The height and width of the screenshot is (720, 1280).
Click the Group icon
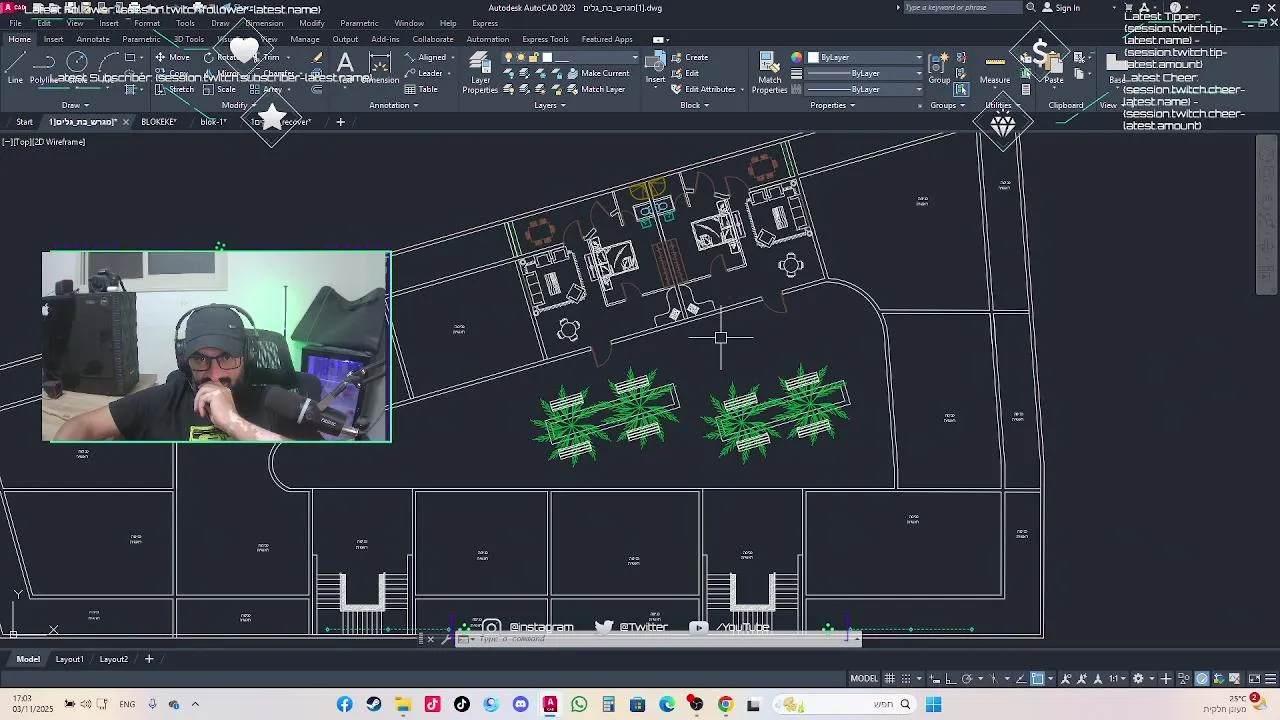(x=939, y=68)
